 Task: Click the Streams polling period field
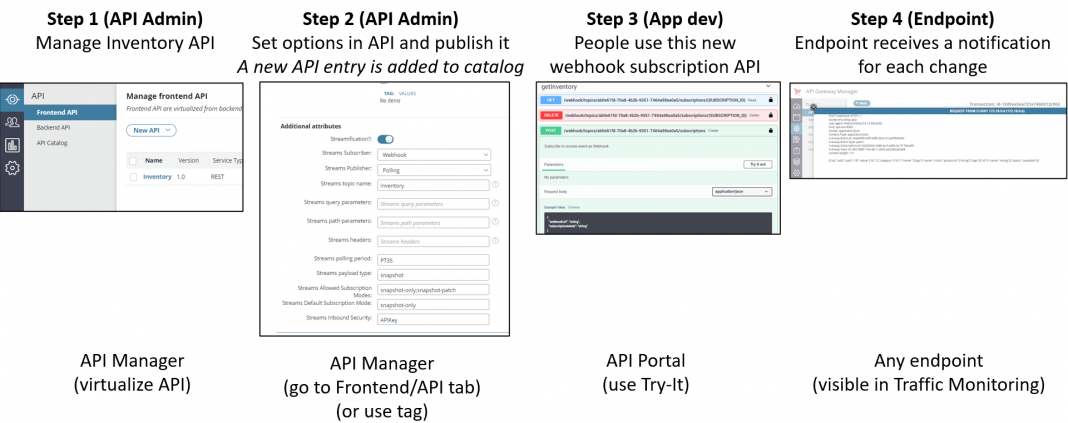coord(432,260)
